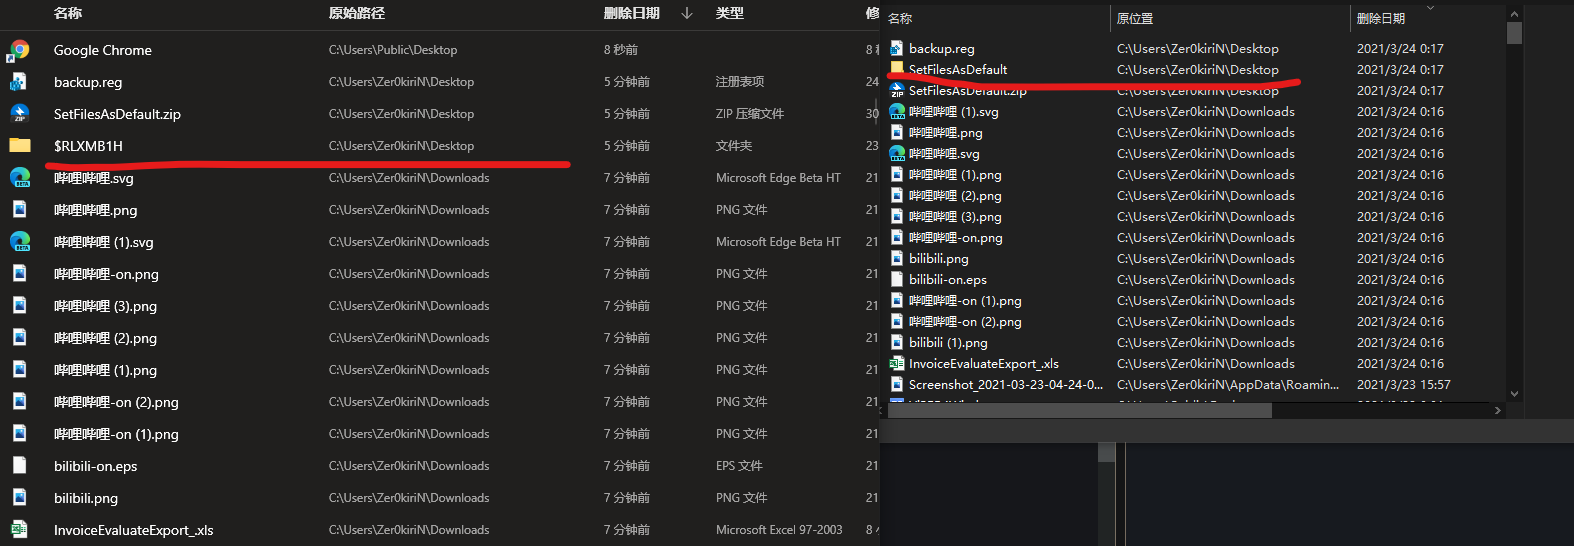Click the "2021/3/23 15:57" date cell
This screenshot has width=1574, height=546.
(1404, 384)
